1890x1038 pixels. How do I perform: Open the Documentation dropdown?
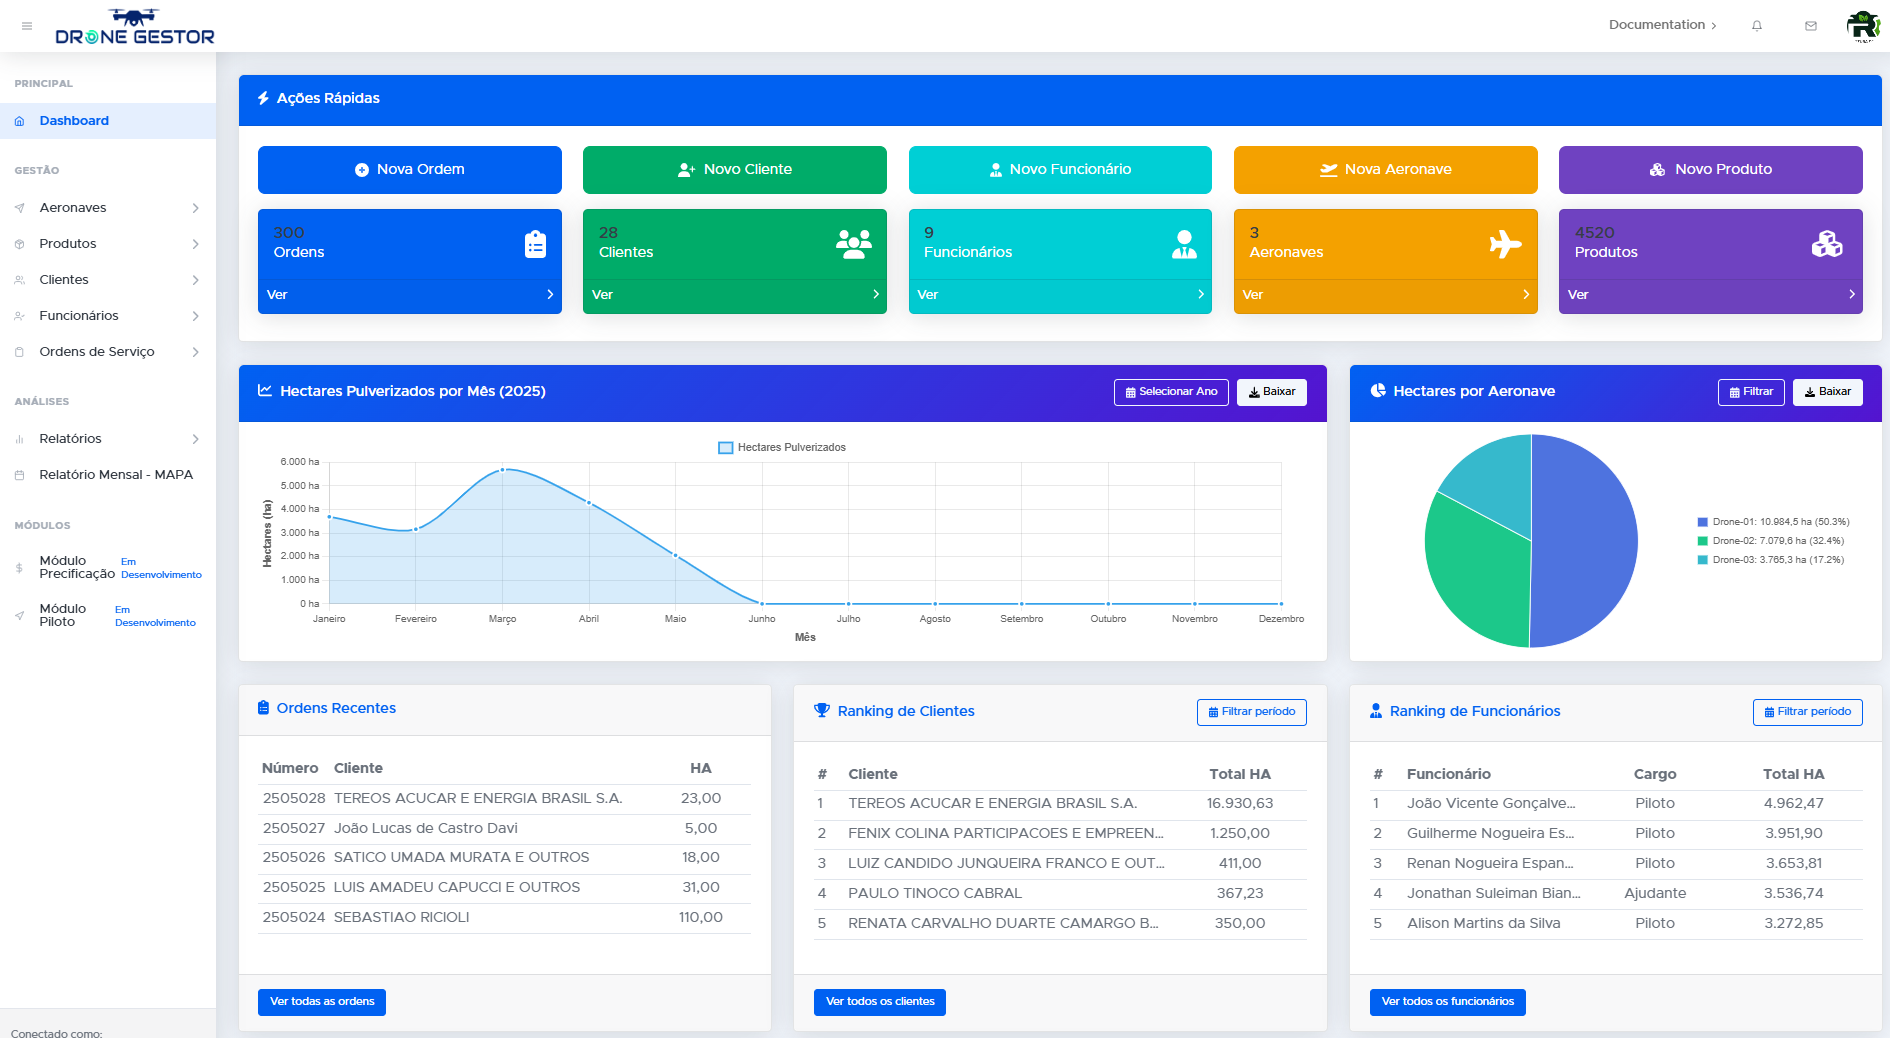coord(1661,25)
